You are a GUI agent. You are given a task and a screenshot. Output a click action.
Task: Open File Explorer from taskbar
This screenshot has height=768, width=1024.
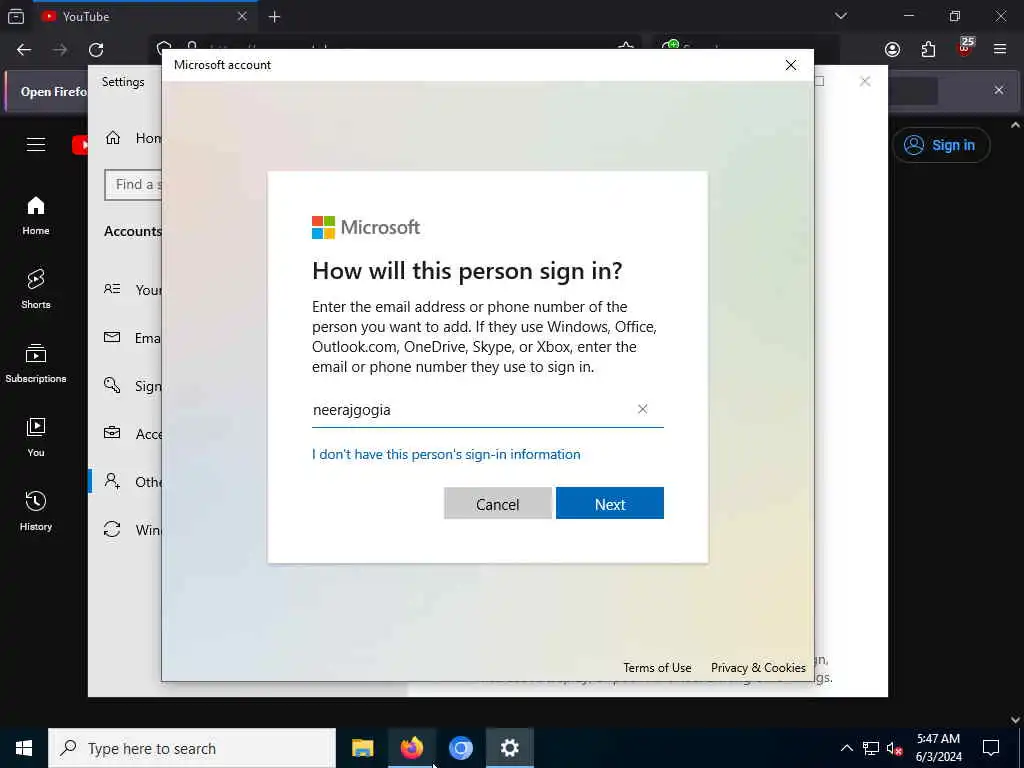coord(362,748)
